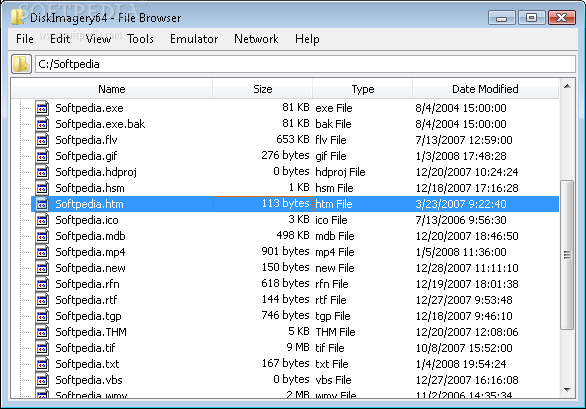Click the file icon of Softpedia.htm
This screenshot has width=586, height=409.
coord(42,204)
